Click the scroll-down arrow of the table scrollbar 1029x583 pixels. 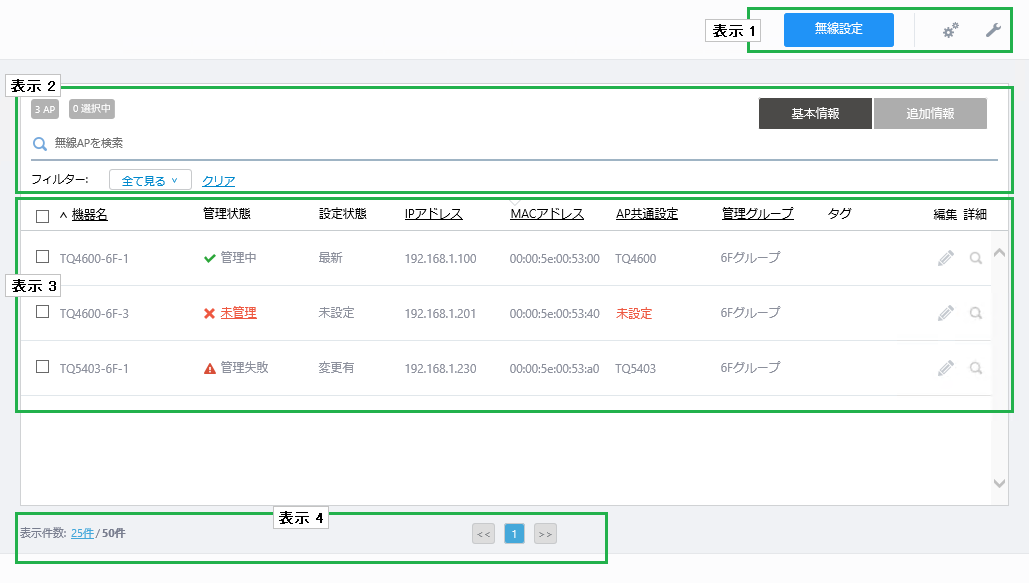click(x=999, y=484)
